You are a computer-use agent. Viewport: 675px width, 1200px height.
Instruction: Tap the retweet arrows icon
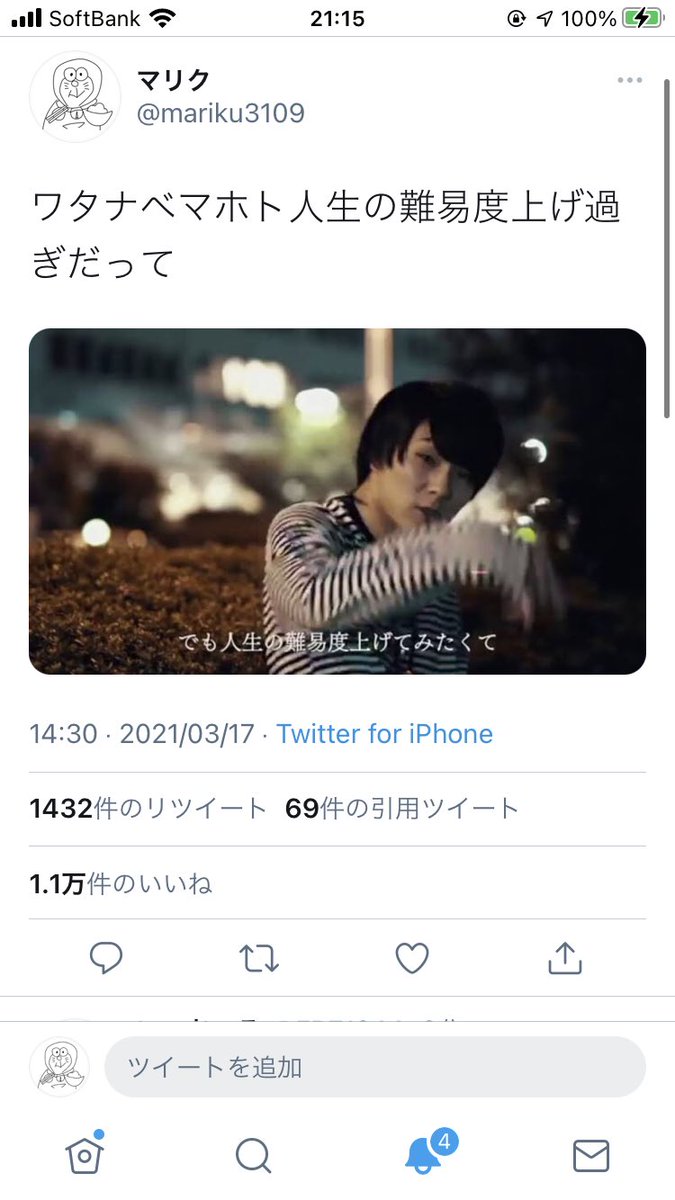click(259, 958)
